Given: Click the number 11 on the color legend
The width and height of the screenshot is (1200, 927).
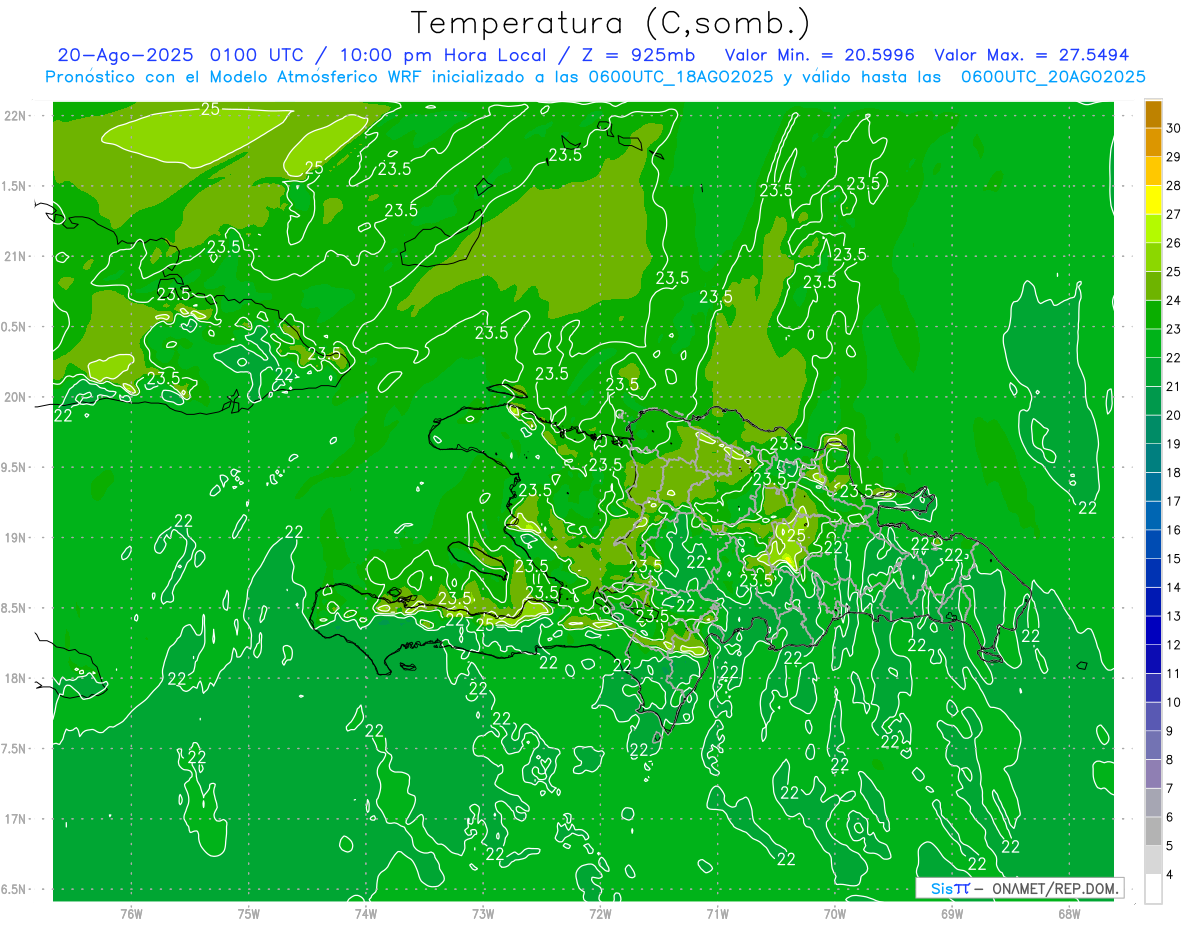Looking at the screenshot, I should pos(1174,673).
